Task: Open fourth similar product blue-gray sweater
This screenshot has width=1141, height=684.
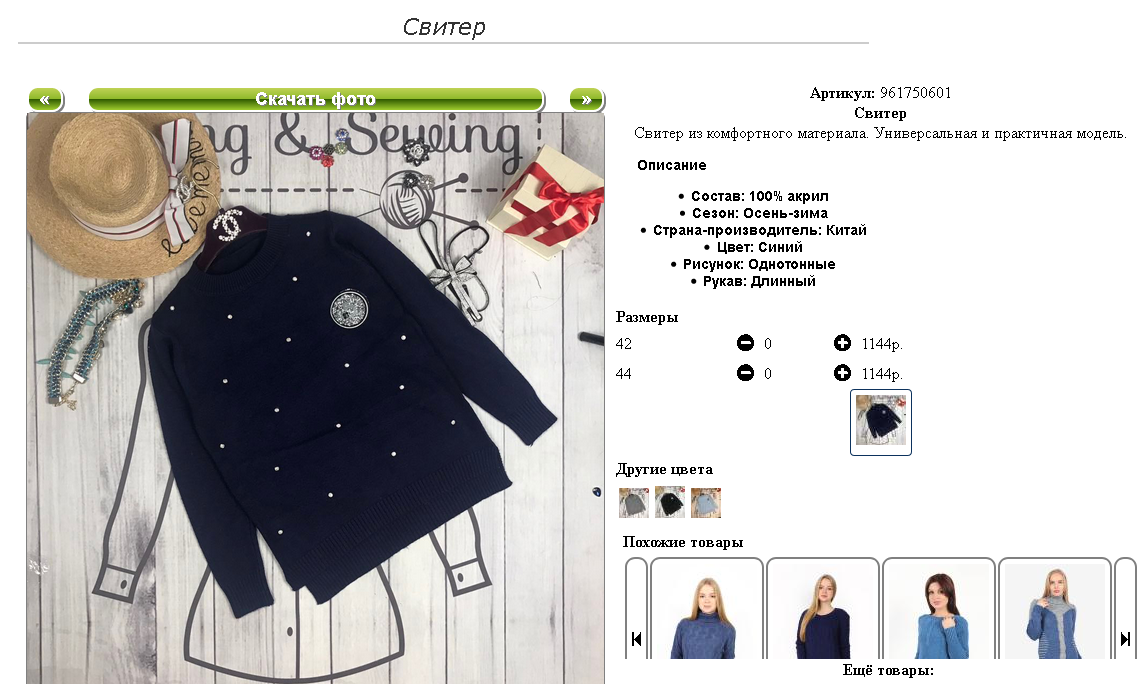Action: 1055,610
